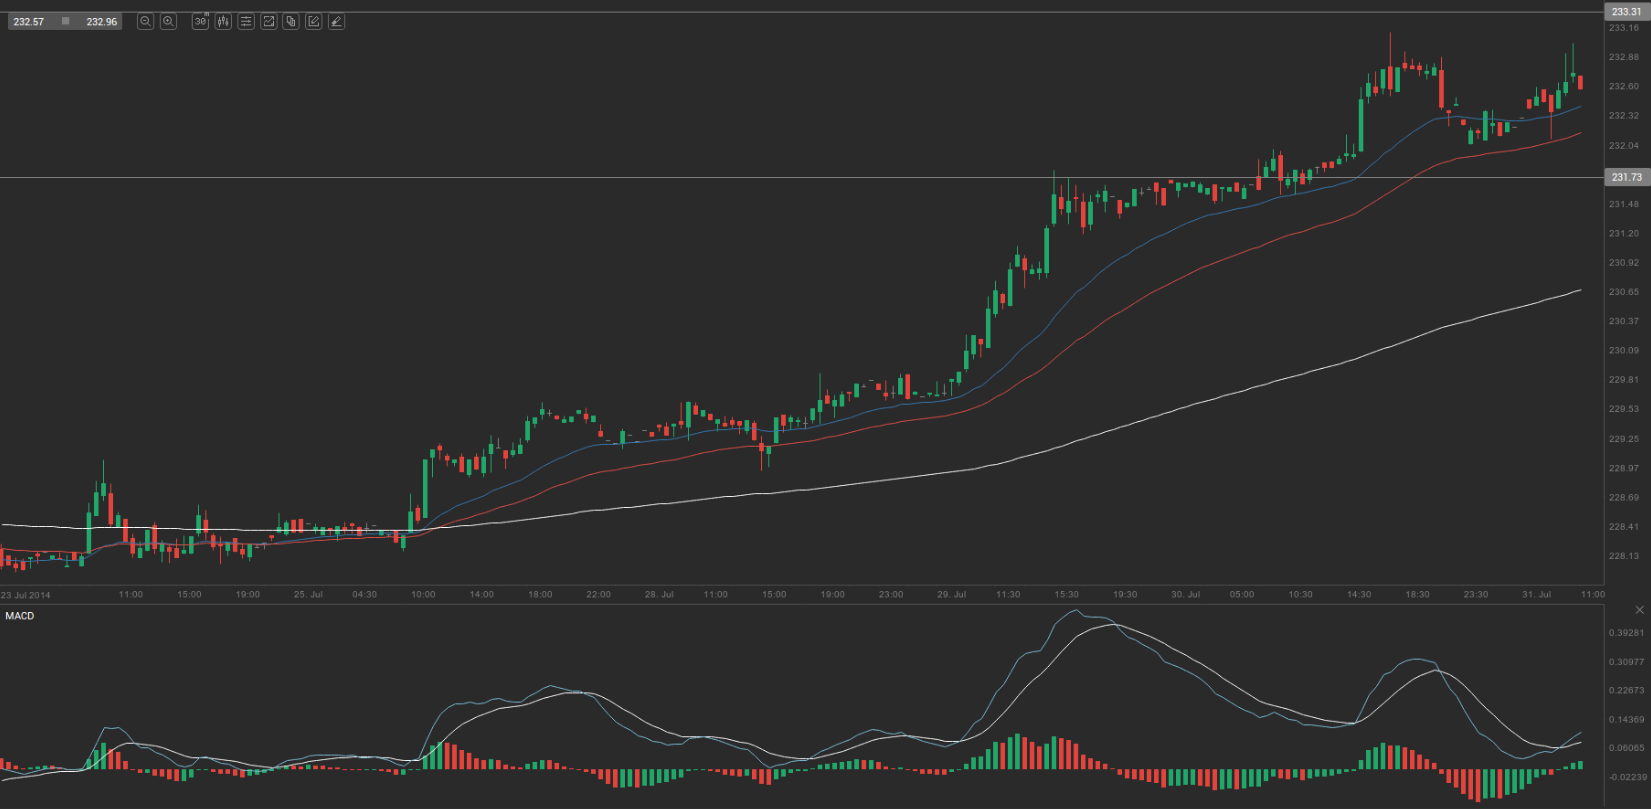The height and width of the screenshot is (809, 1651).
Task: Click the zoom out magnifier icon
Action: 145,21
